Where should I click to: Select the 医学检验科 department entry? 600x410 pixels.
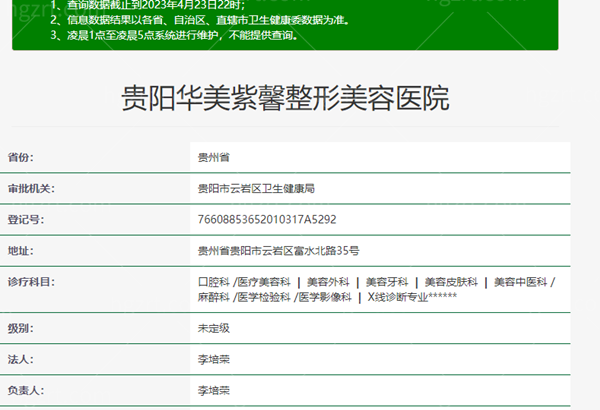pyautogui.click(x=264, y=297)
